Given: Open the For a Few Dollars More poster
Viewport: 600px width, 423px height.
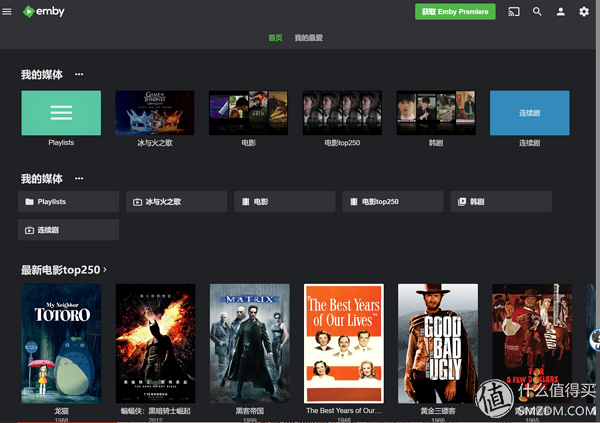Looking at the screenshot, I should tap(532, 343).
